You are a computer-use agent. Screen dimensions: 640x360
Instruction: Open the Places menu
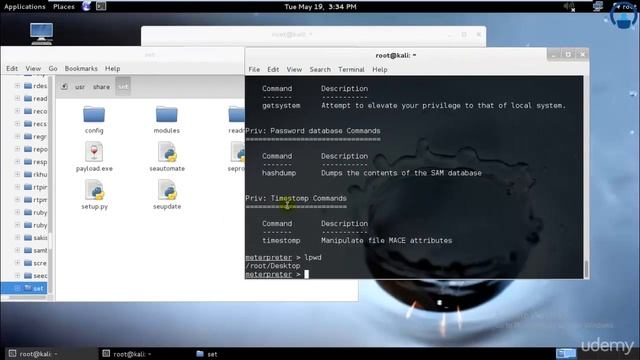click(x=64, y=7)
